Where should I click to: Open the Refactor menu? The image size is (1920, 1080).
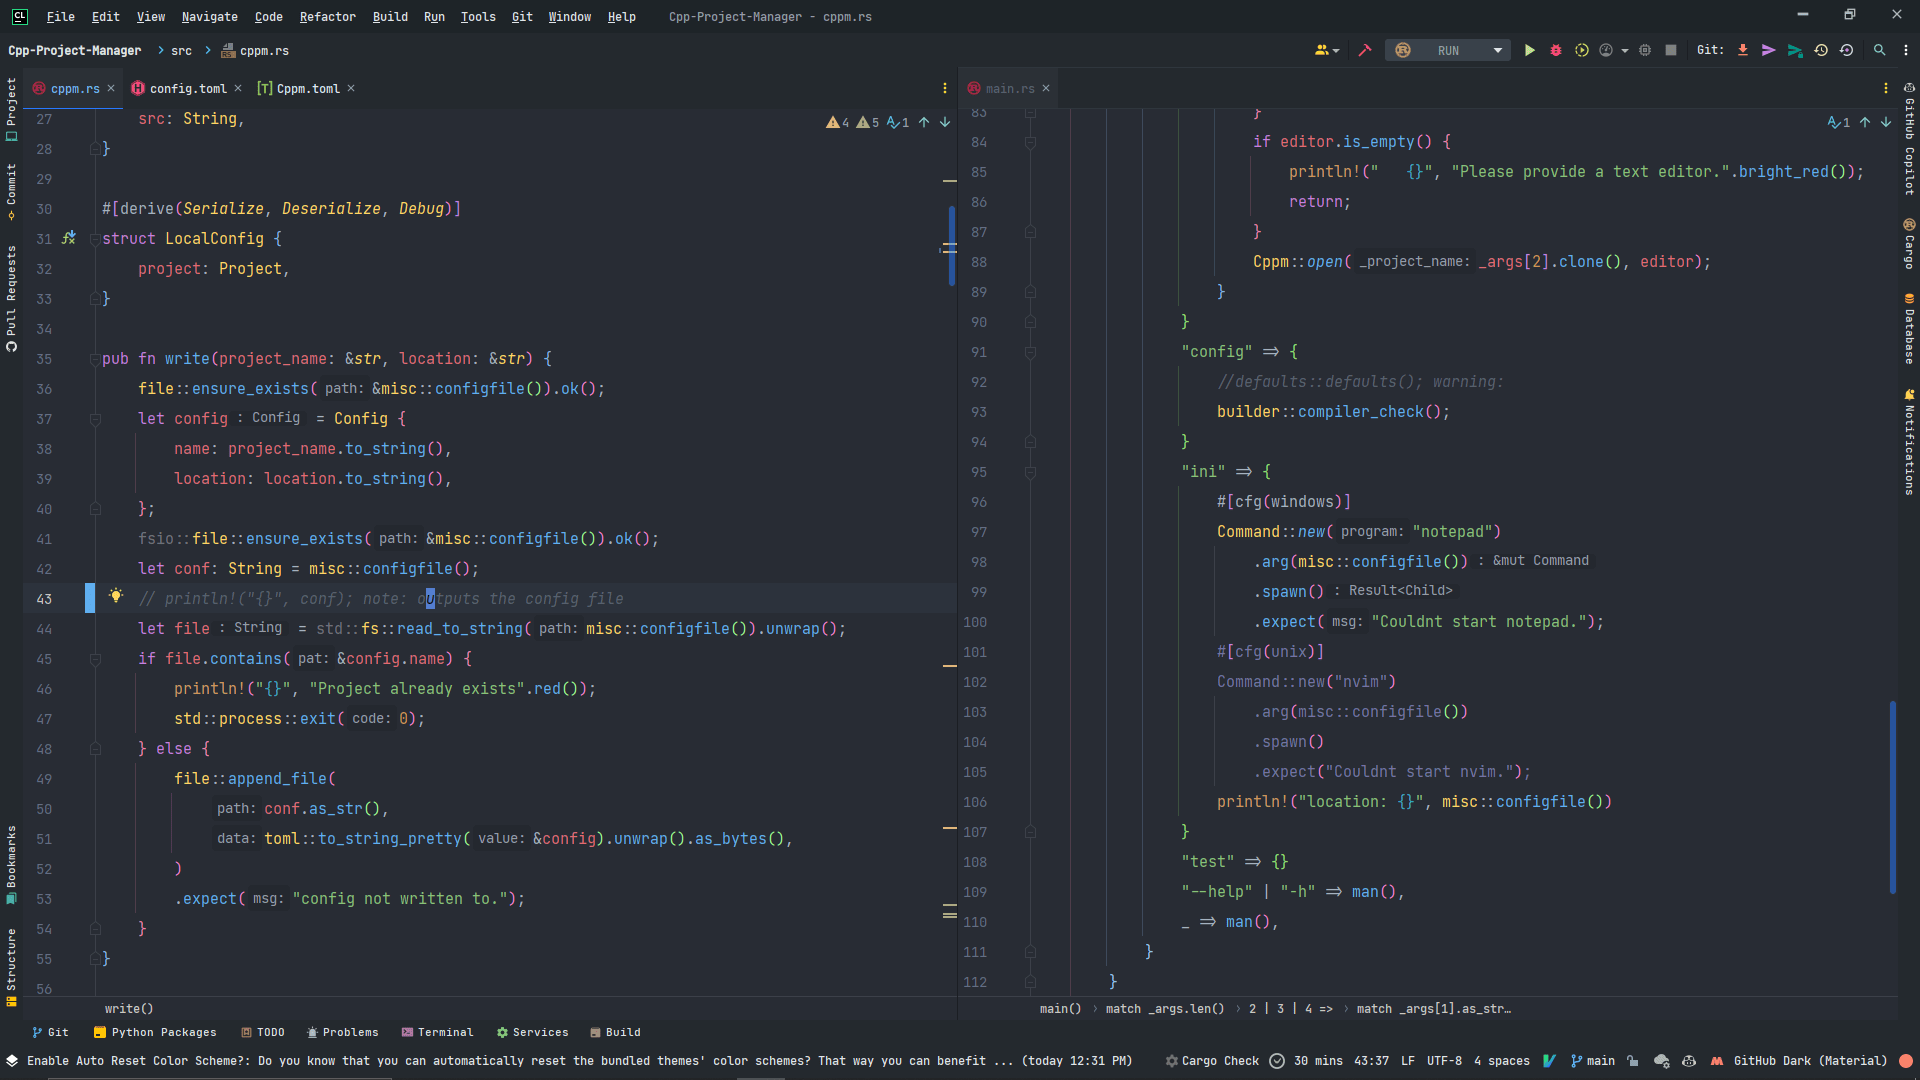coord(328,17)
